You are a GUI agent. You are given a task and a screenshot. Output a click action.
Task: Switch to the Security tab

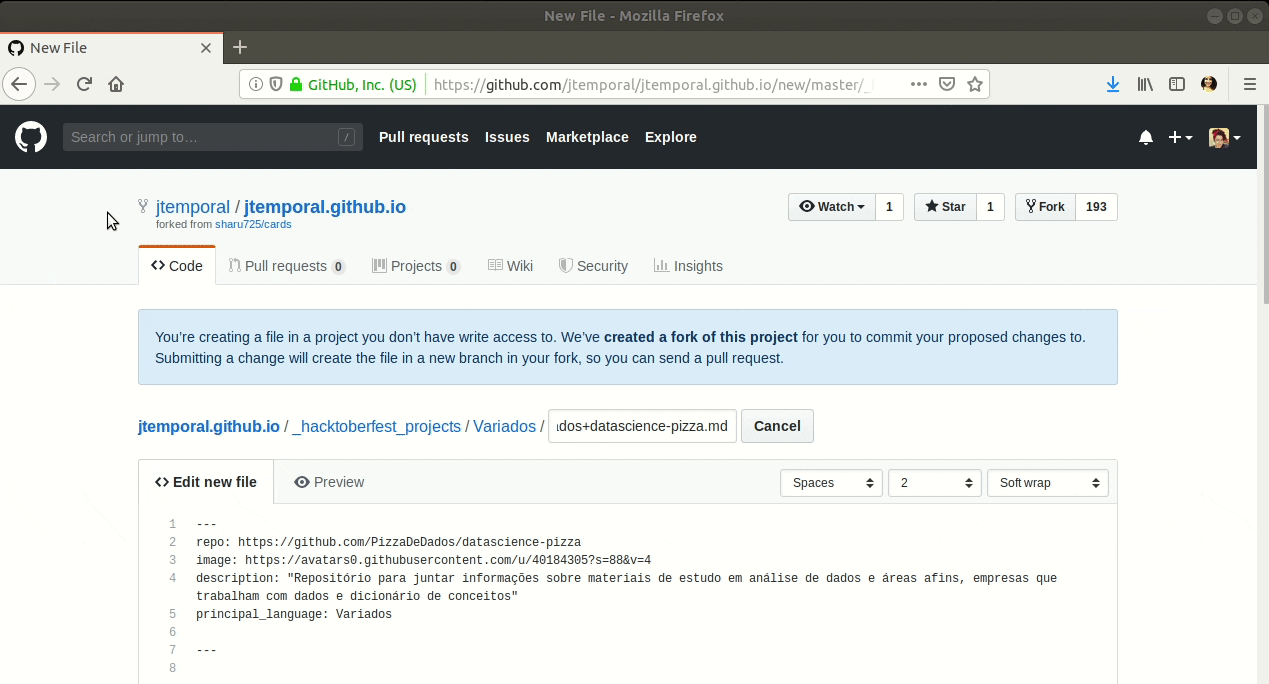pos(593,266)
